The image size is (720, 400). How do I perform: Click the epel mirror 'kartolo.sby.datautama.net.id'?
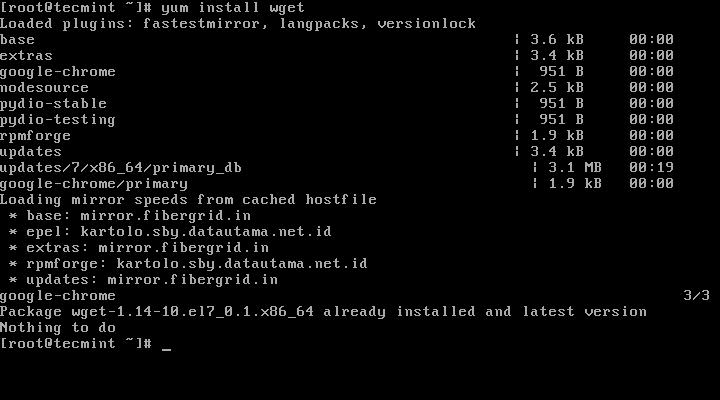click(206, 232)
